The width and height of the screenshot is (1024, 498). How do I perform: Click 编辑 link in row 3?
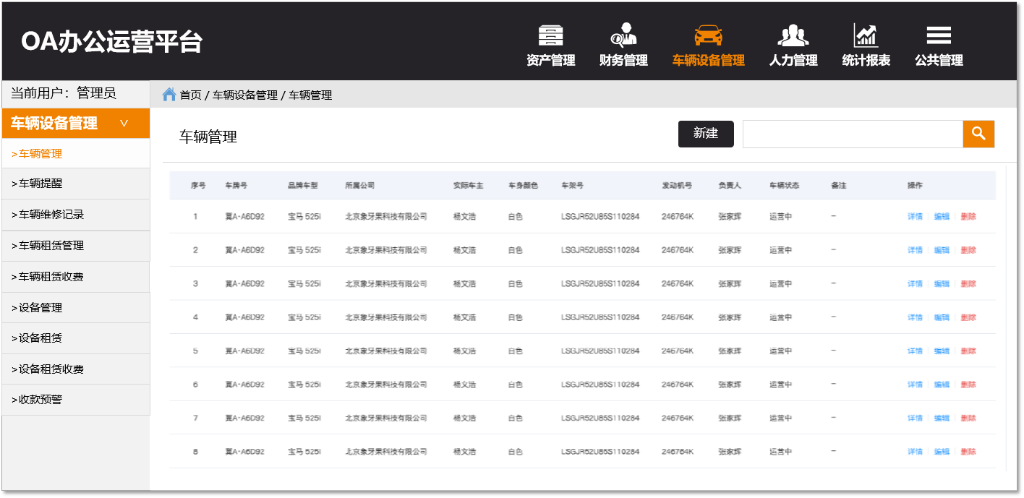tap(941, 284)
